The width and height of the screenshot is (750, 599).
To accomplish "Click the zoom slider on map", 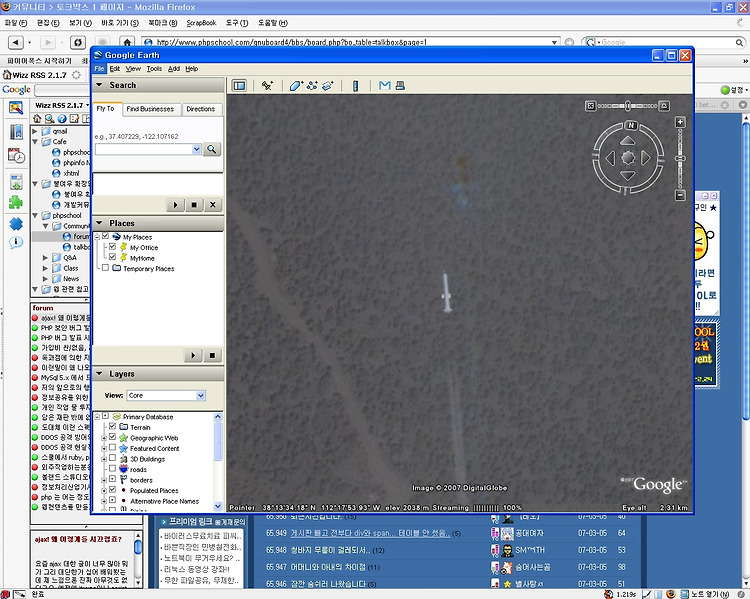I will (x=680, y=158).
